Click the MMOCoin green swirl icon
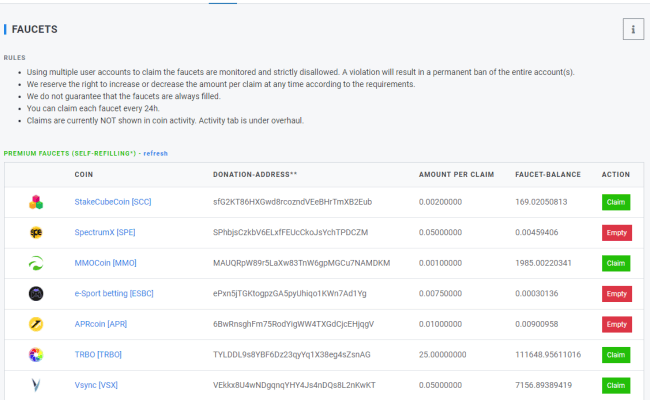Screen dimensions: 650x400 36,263
